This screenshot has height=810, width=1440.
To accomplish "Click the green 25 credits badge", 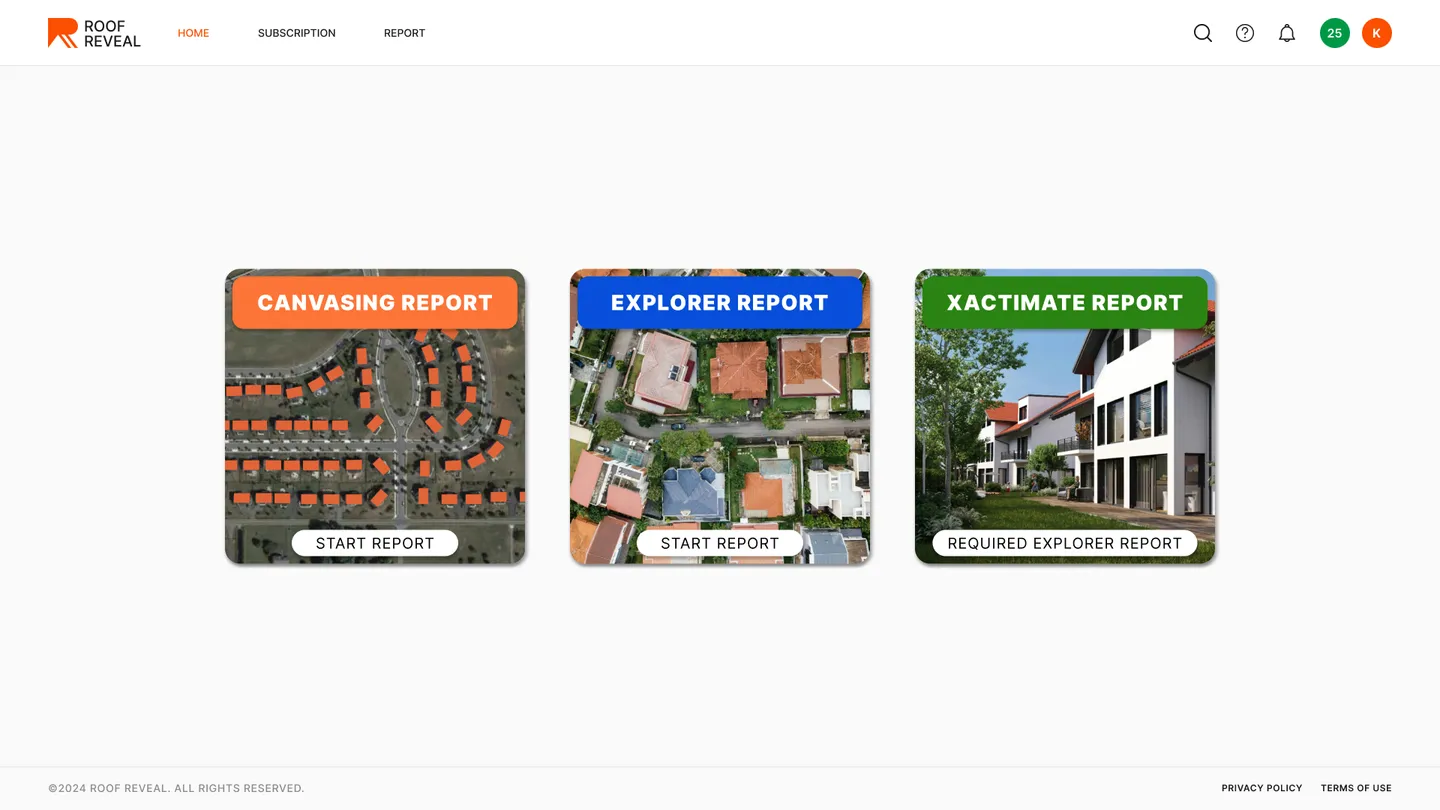I will 1335,33.
